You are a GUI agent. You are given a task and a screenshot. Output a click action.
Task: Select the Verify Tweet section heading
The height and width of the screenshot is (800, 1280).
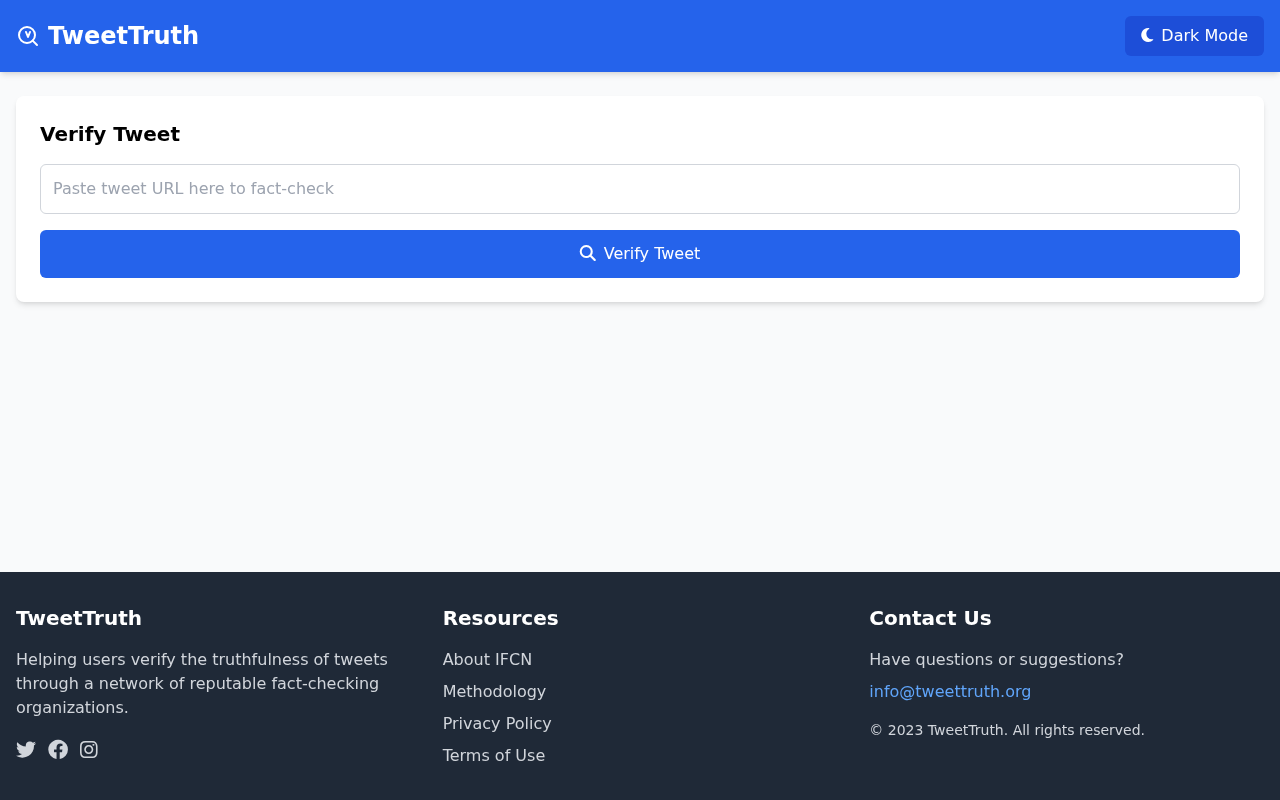pyautogui.click(x=110, y=133)
